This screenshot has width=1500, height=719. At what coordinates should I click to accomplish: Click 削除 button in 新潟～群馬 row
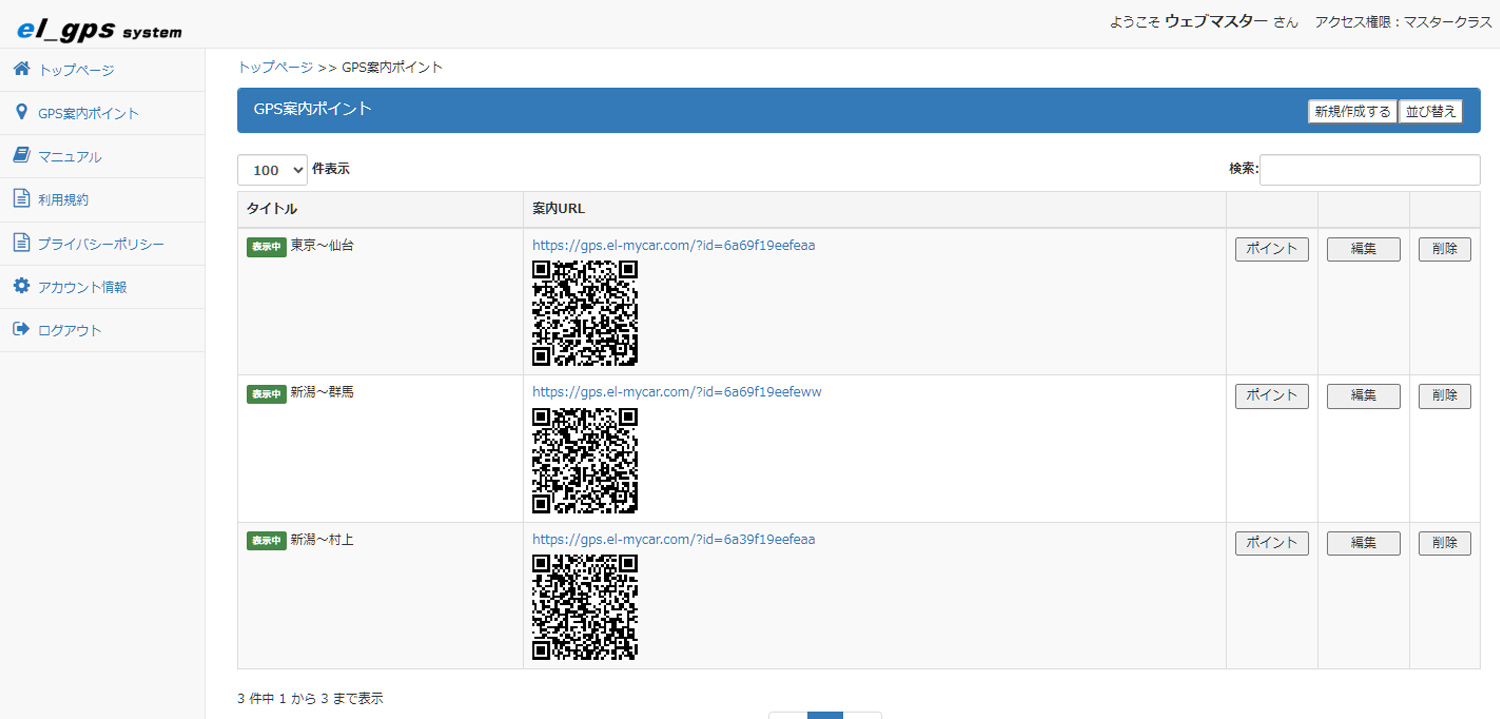click(1445, 396)
